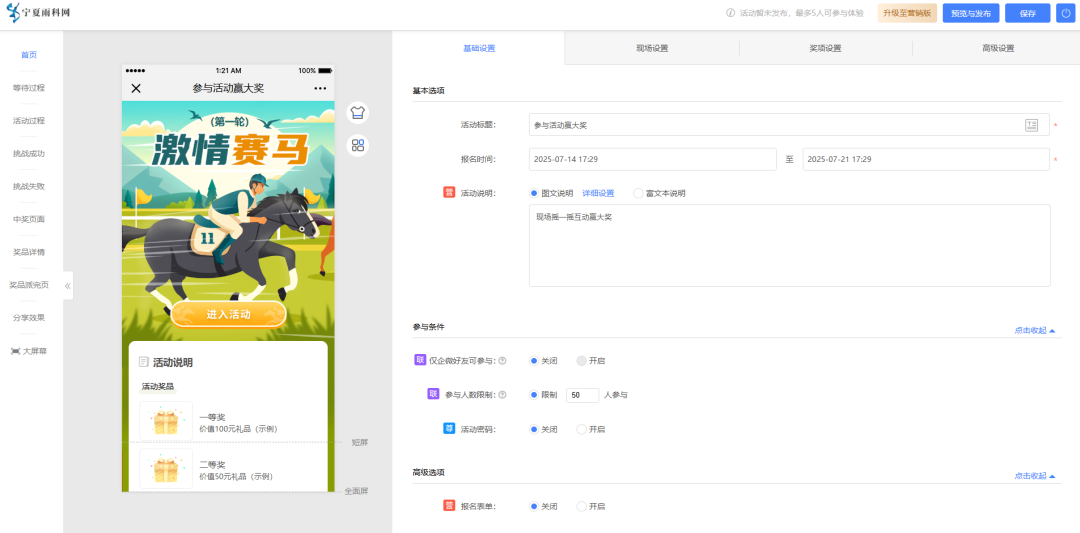Open 详细设置 link next to 图文说明
The width and height of the screenshot is (1080, 533).
pos(598,194)
